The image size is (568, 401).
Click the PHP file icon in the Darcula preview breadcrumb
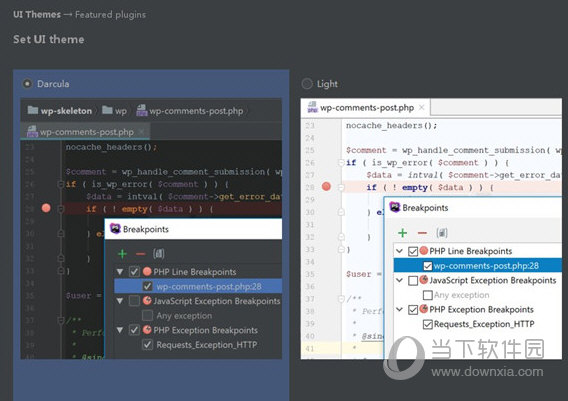(x=142, y=110)
